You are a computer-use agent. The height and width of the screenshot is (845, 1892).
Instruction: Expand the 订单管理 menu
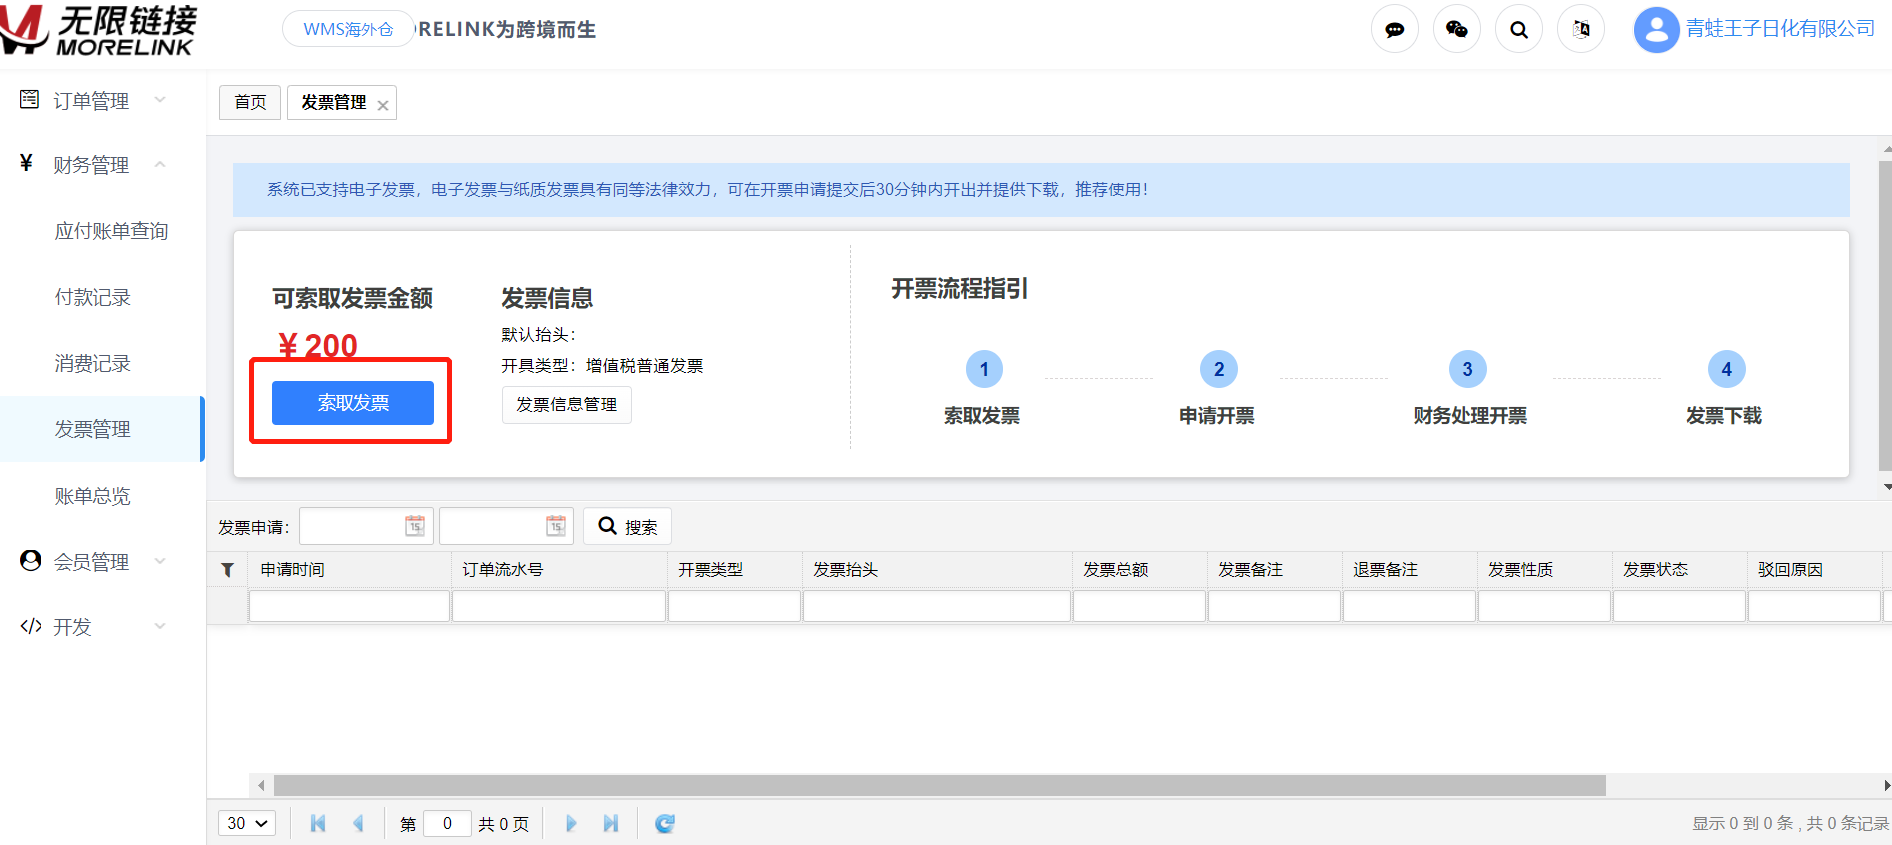92,101
